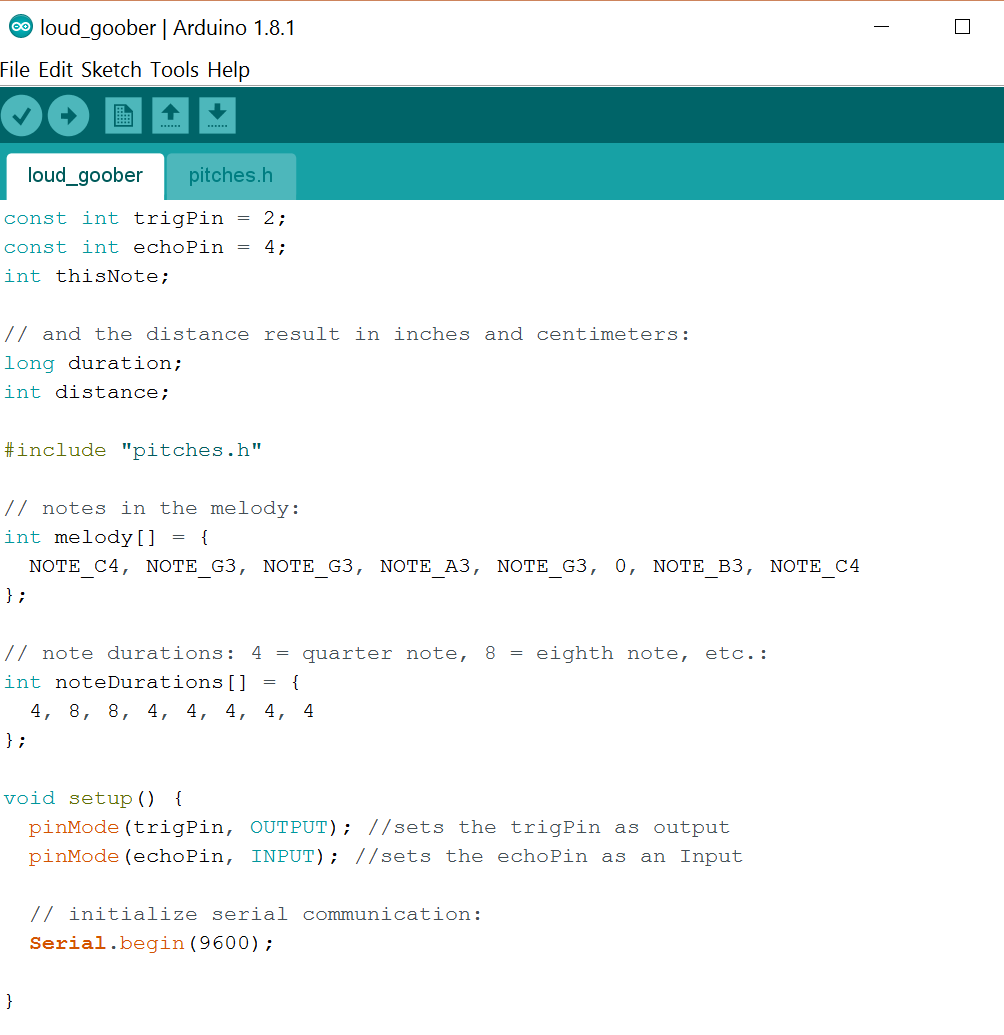The height and width of the screenshot is (1035, 1004).
Task: Click the first NOTE_C4 in melody array
Action: 75,567
